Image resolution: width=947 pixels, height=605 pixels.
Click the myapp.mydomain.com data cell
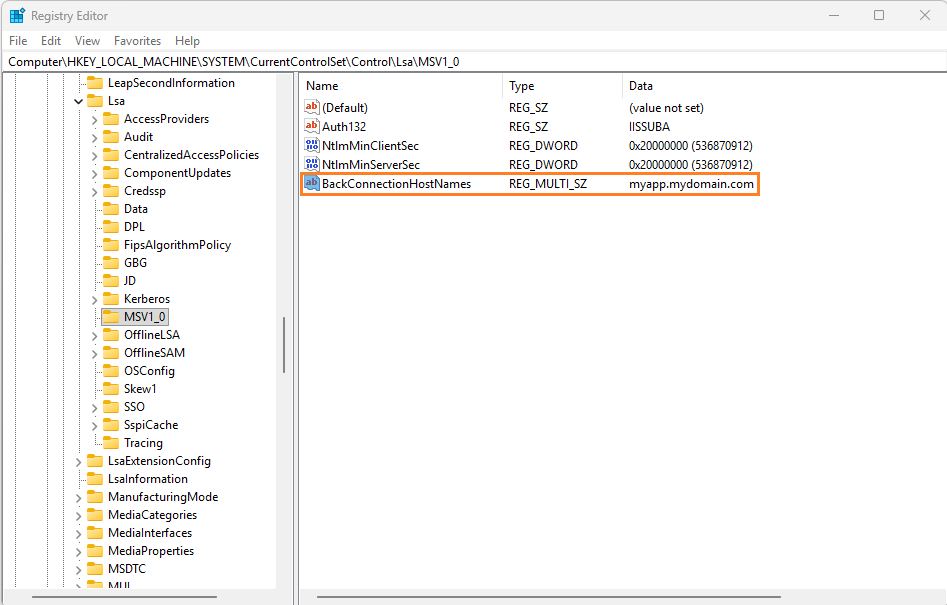tap(692, 184)
